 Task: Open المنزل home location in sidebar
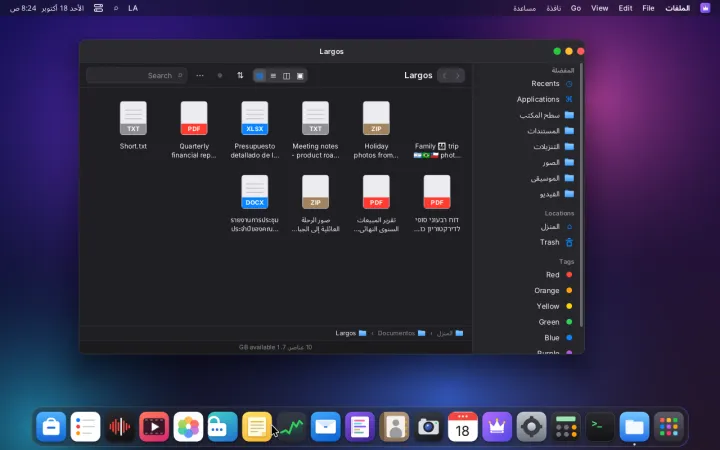click(528, 226)
